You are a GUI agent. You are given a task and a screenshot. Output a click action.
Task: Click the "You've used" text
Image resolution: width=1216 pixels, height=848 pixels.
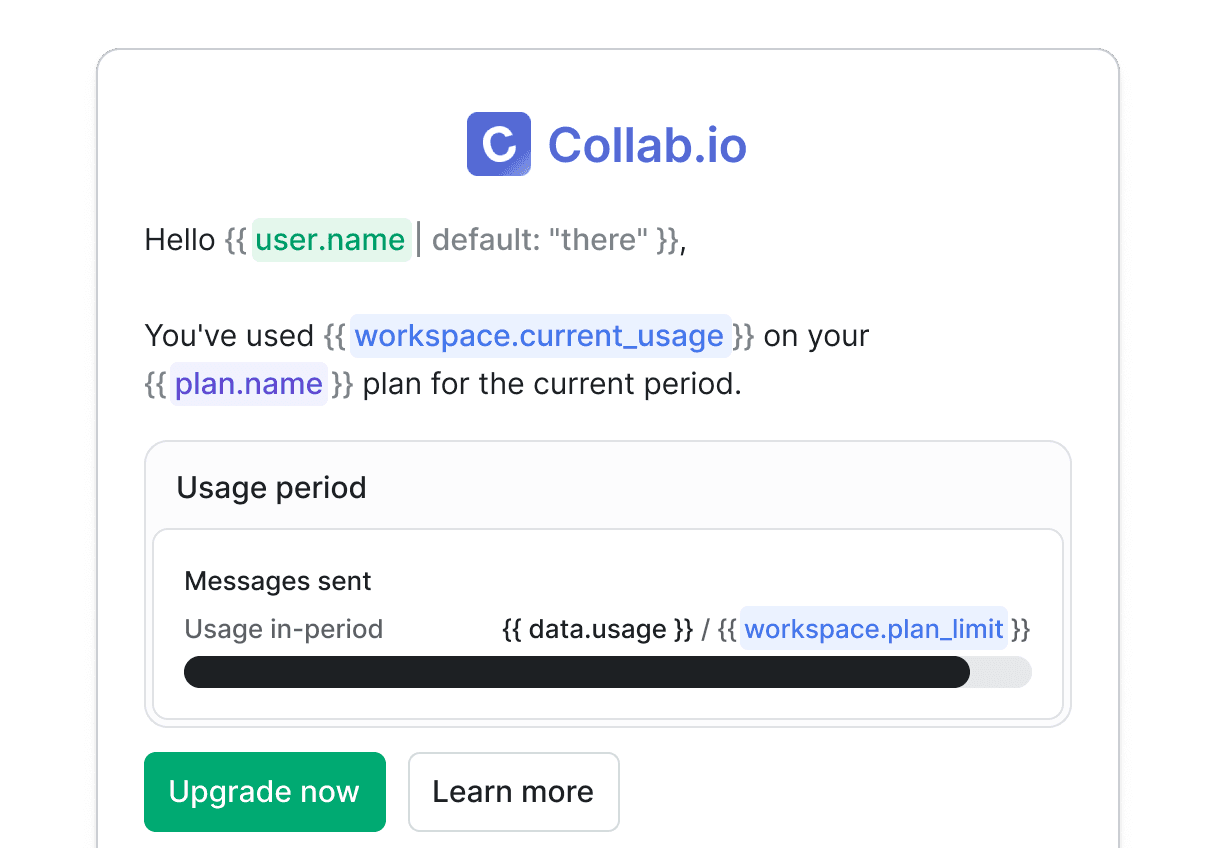point(229,336)
